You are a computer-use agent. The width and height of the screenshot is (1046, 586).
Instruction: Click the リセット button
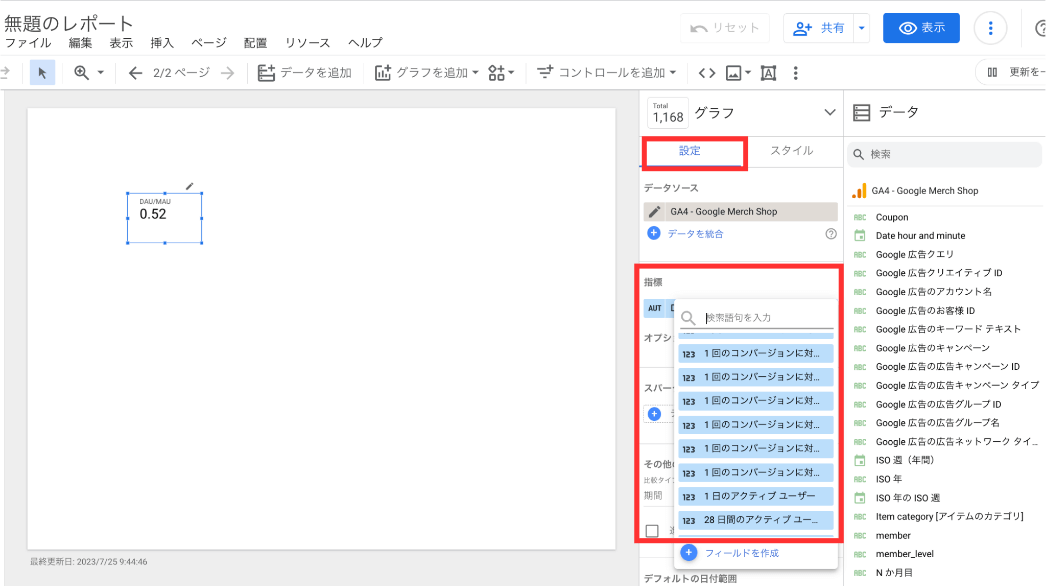click(725, 28)
